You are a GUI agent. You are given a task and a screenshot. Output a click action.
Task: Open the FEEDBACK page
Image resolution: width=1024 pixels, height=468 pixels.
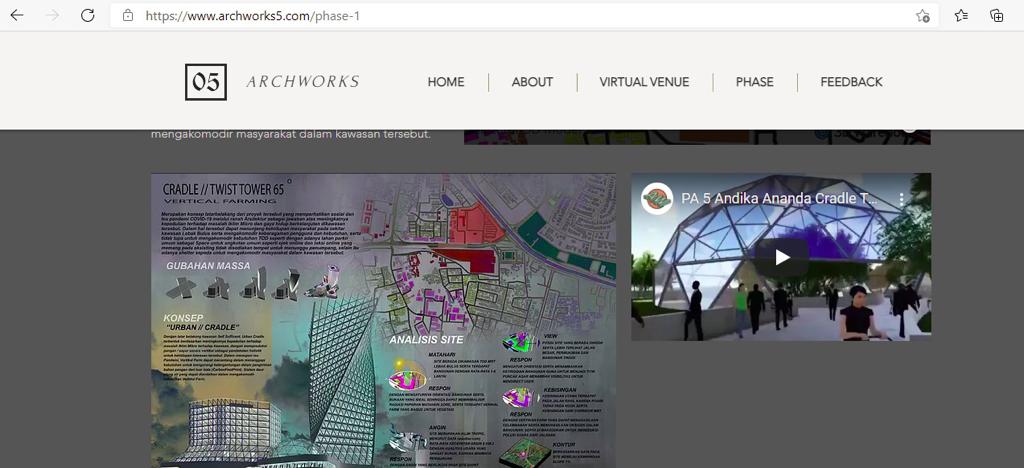pyautogui.click(x=851, y=82)
